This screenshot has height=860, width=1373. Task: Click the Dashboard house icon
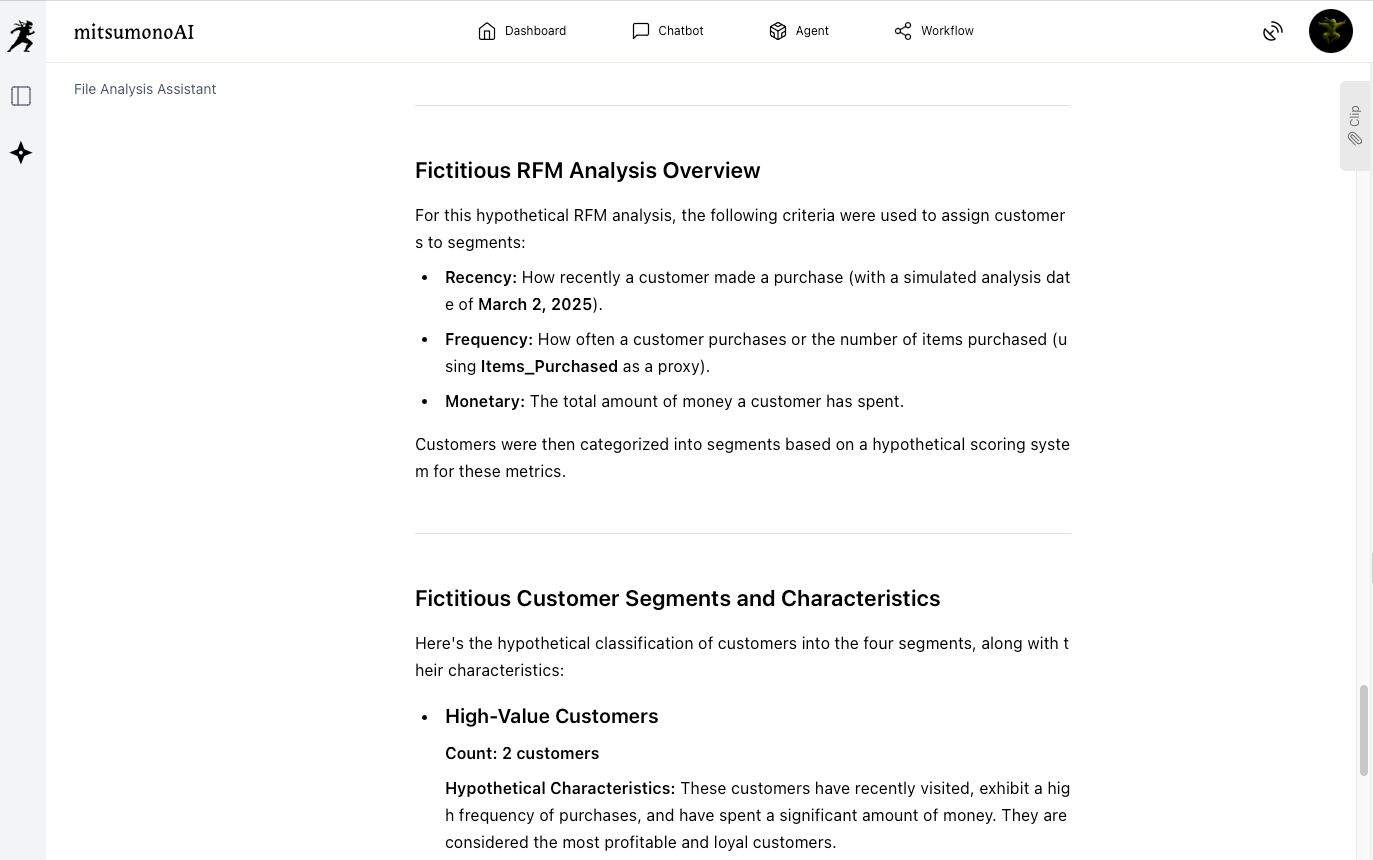point(487,31)
